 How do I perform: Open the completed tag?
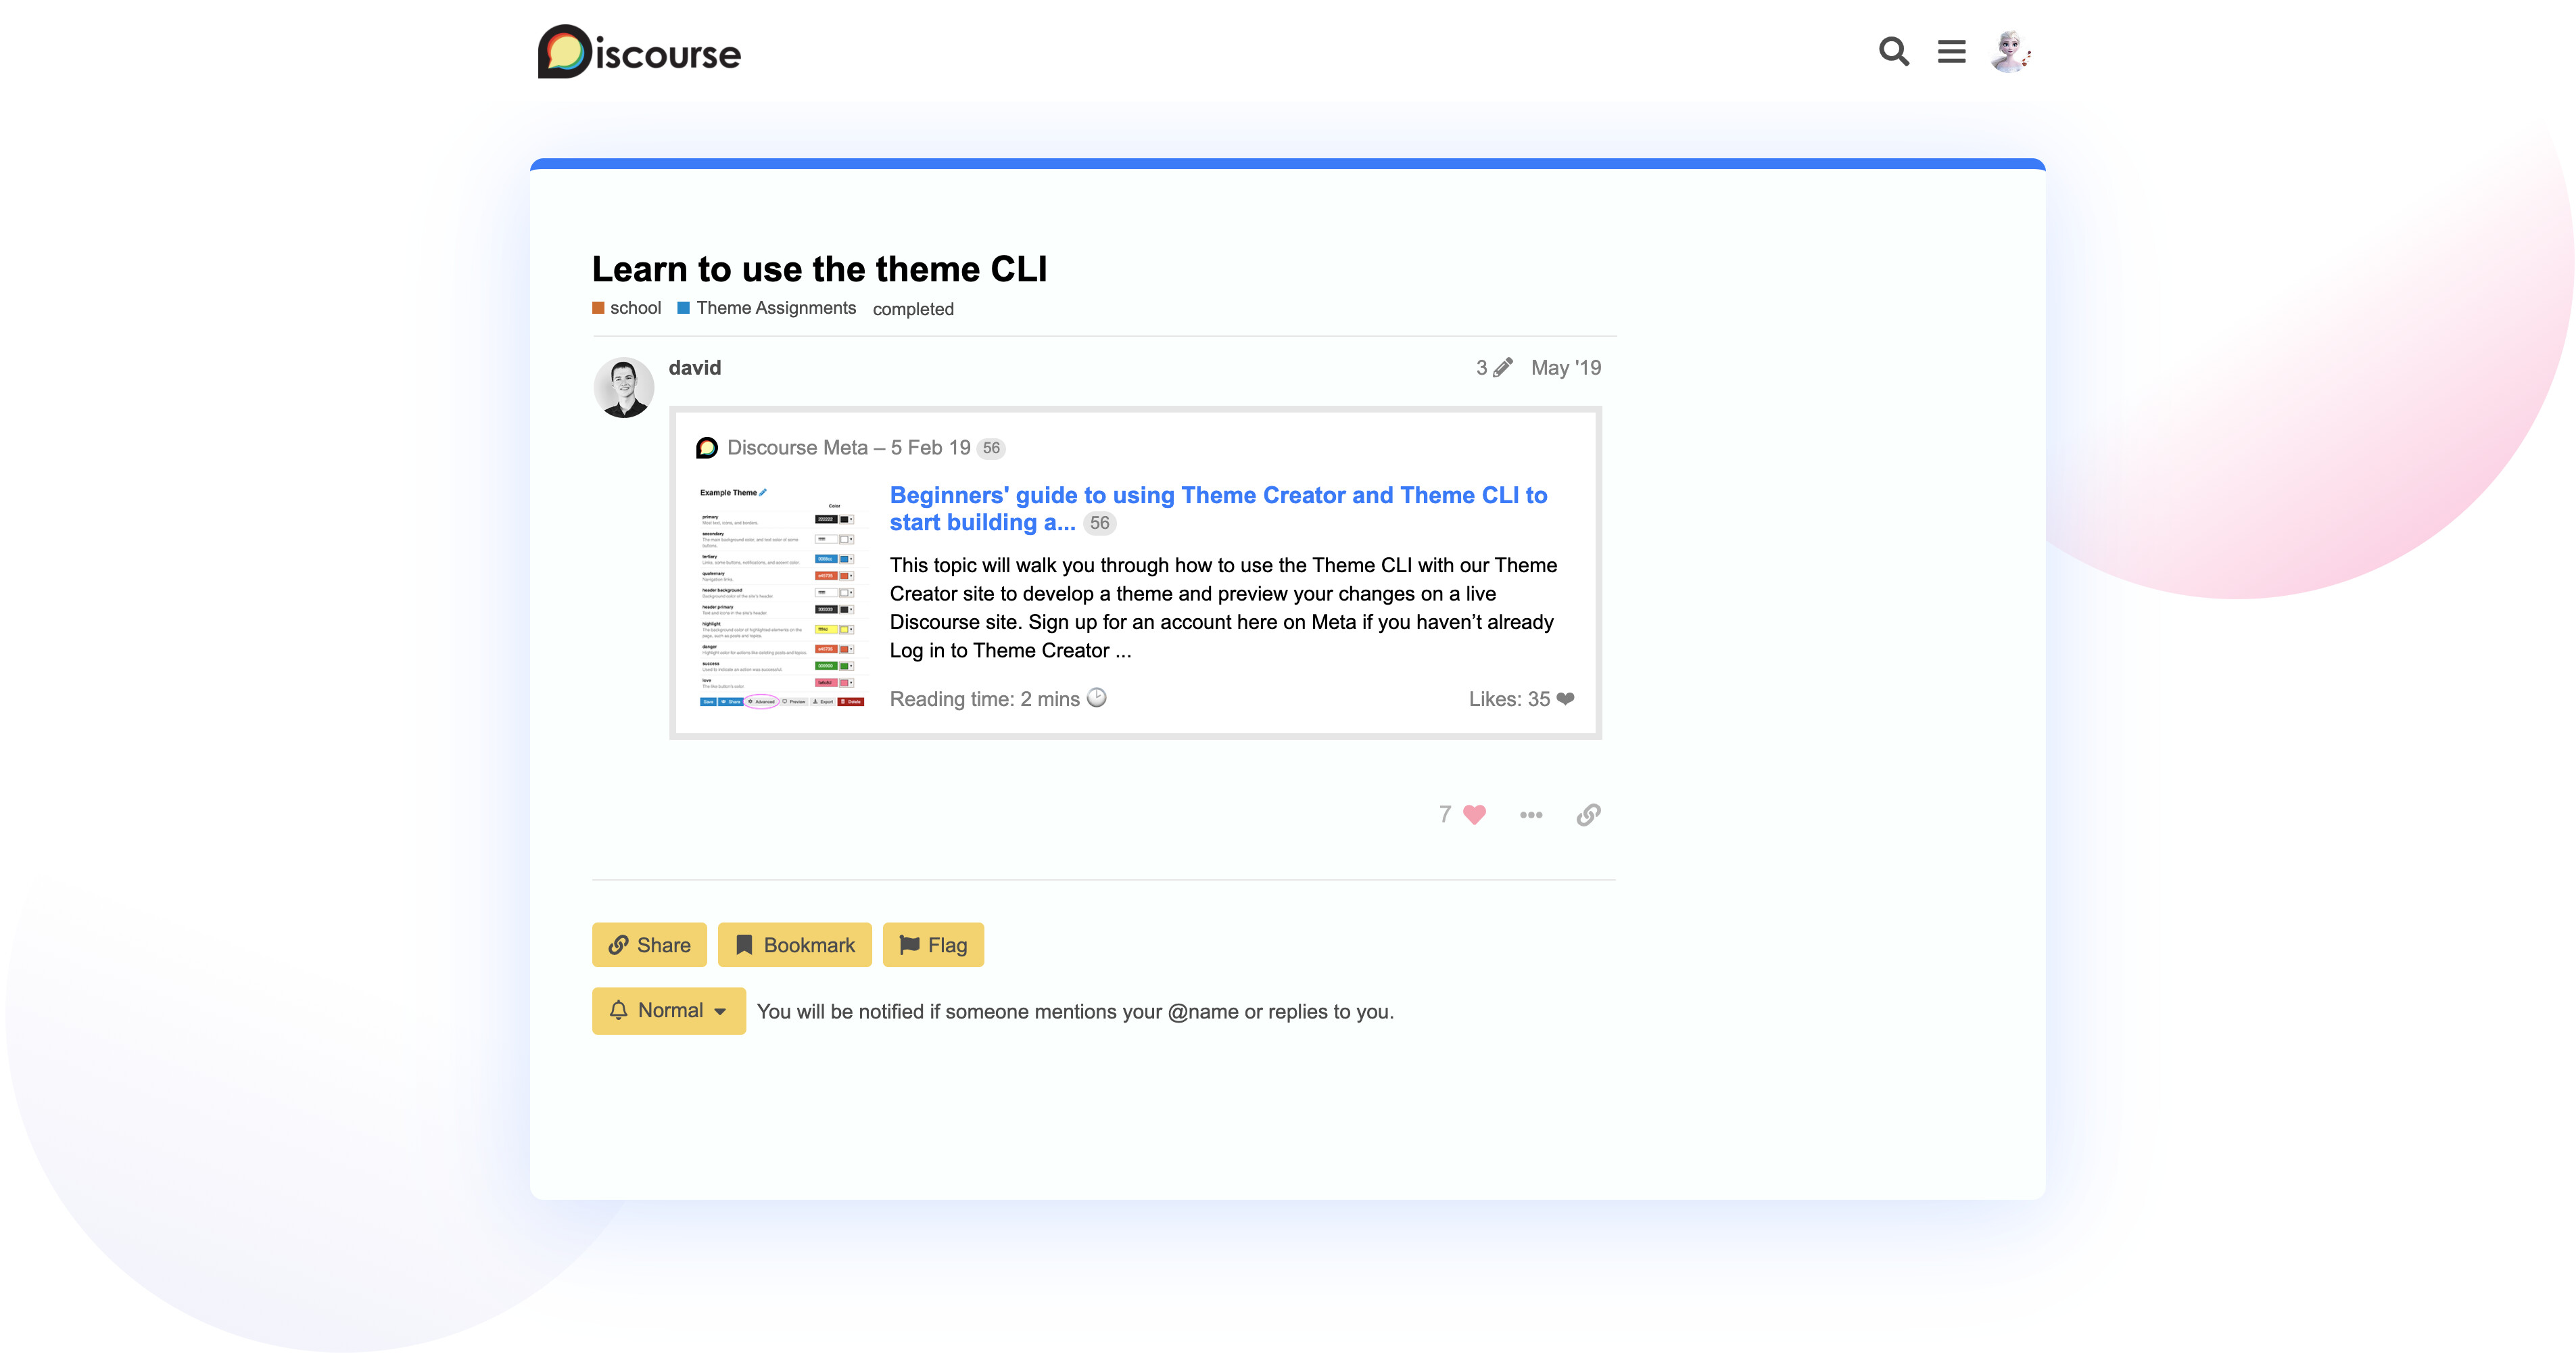[913, 309]
